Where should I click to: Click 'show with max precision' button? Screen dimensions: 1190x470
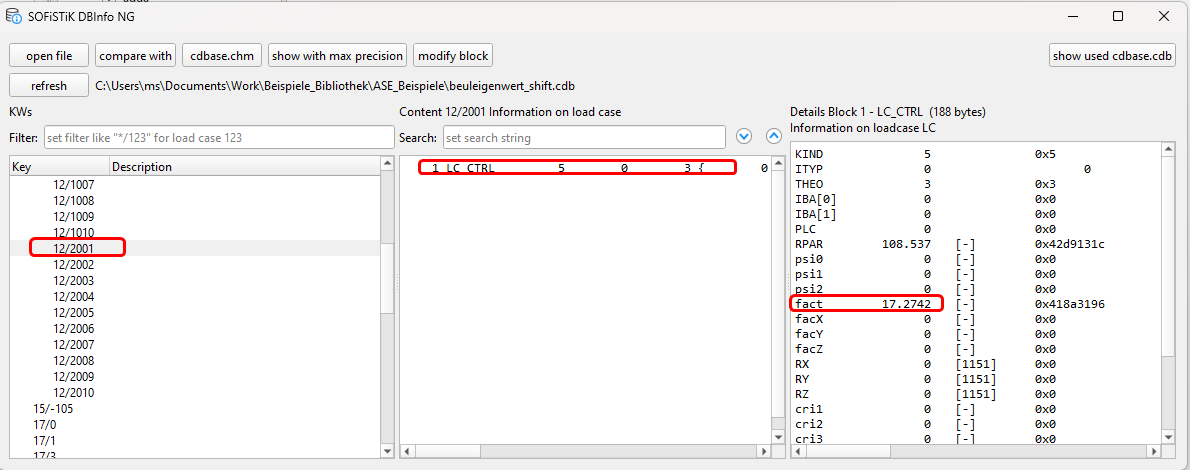pos(338,56)
